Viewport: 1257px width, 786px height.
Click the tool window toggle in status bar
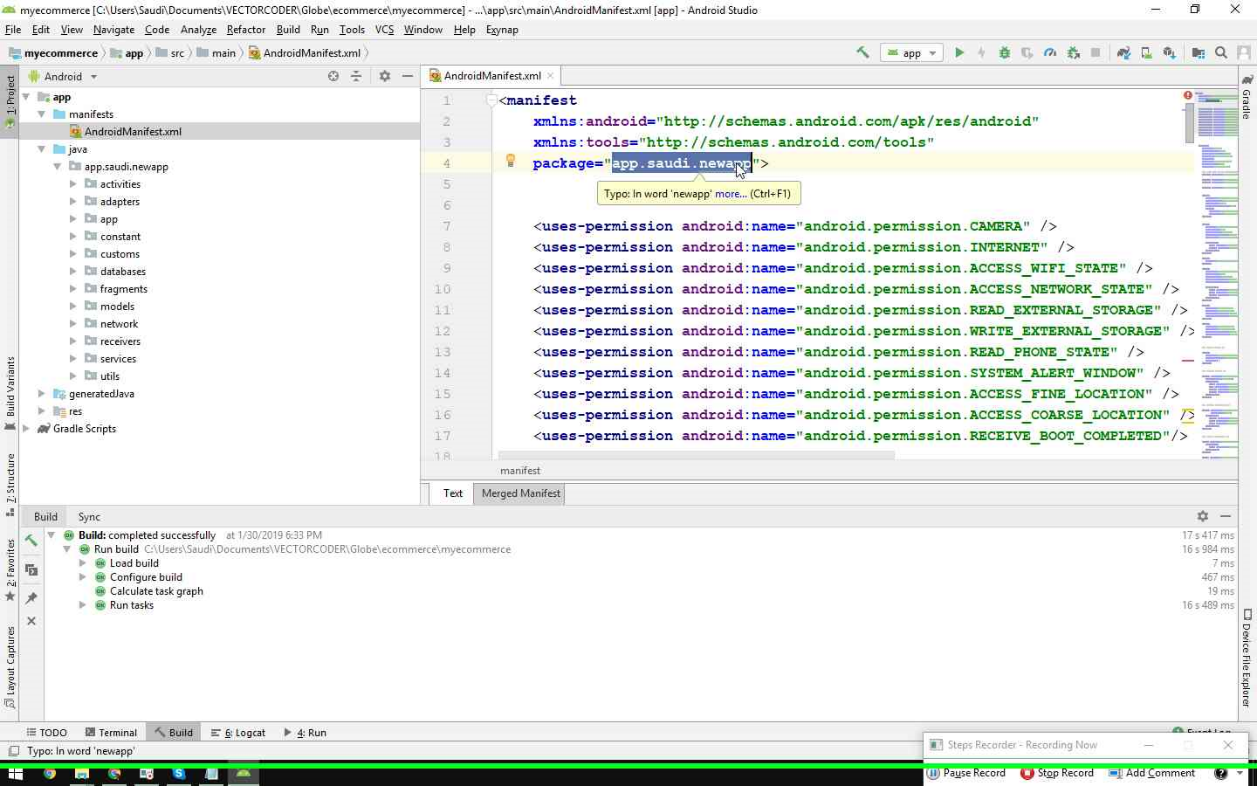[13, 751]
